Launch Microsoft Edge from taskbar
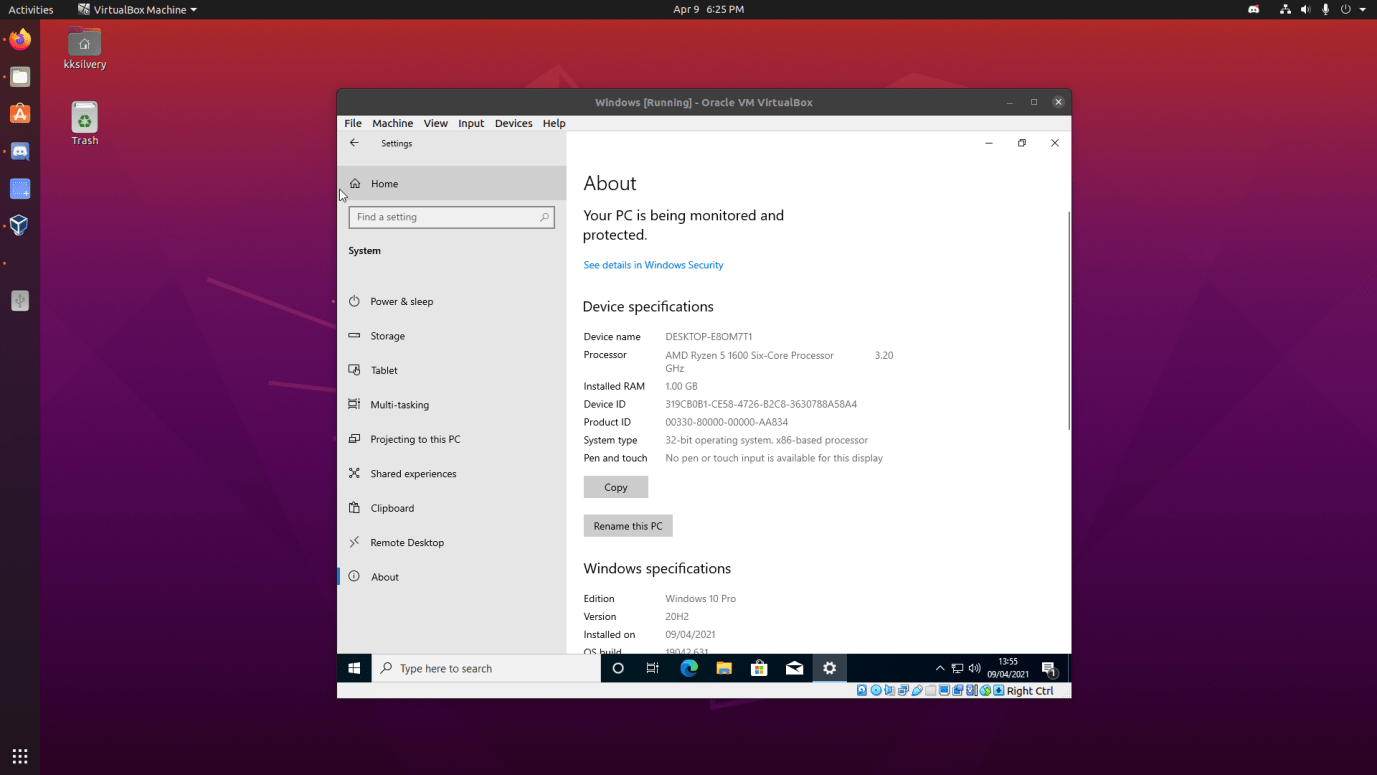Image resolution: width=1377 pixels, height=775 pixels. pos(689,668)
